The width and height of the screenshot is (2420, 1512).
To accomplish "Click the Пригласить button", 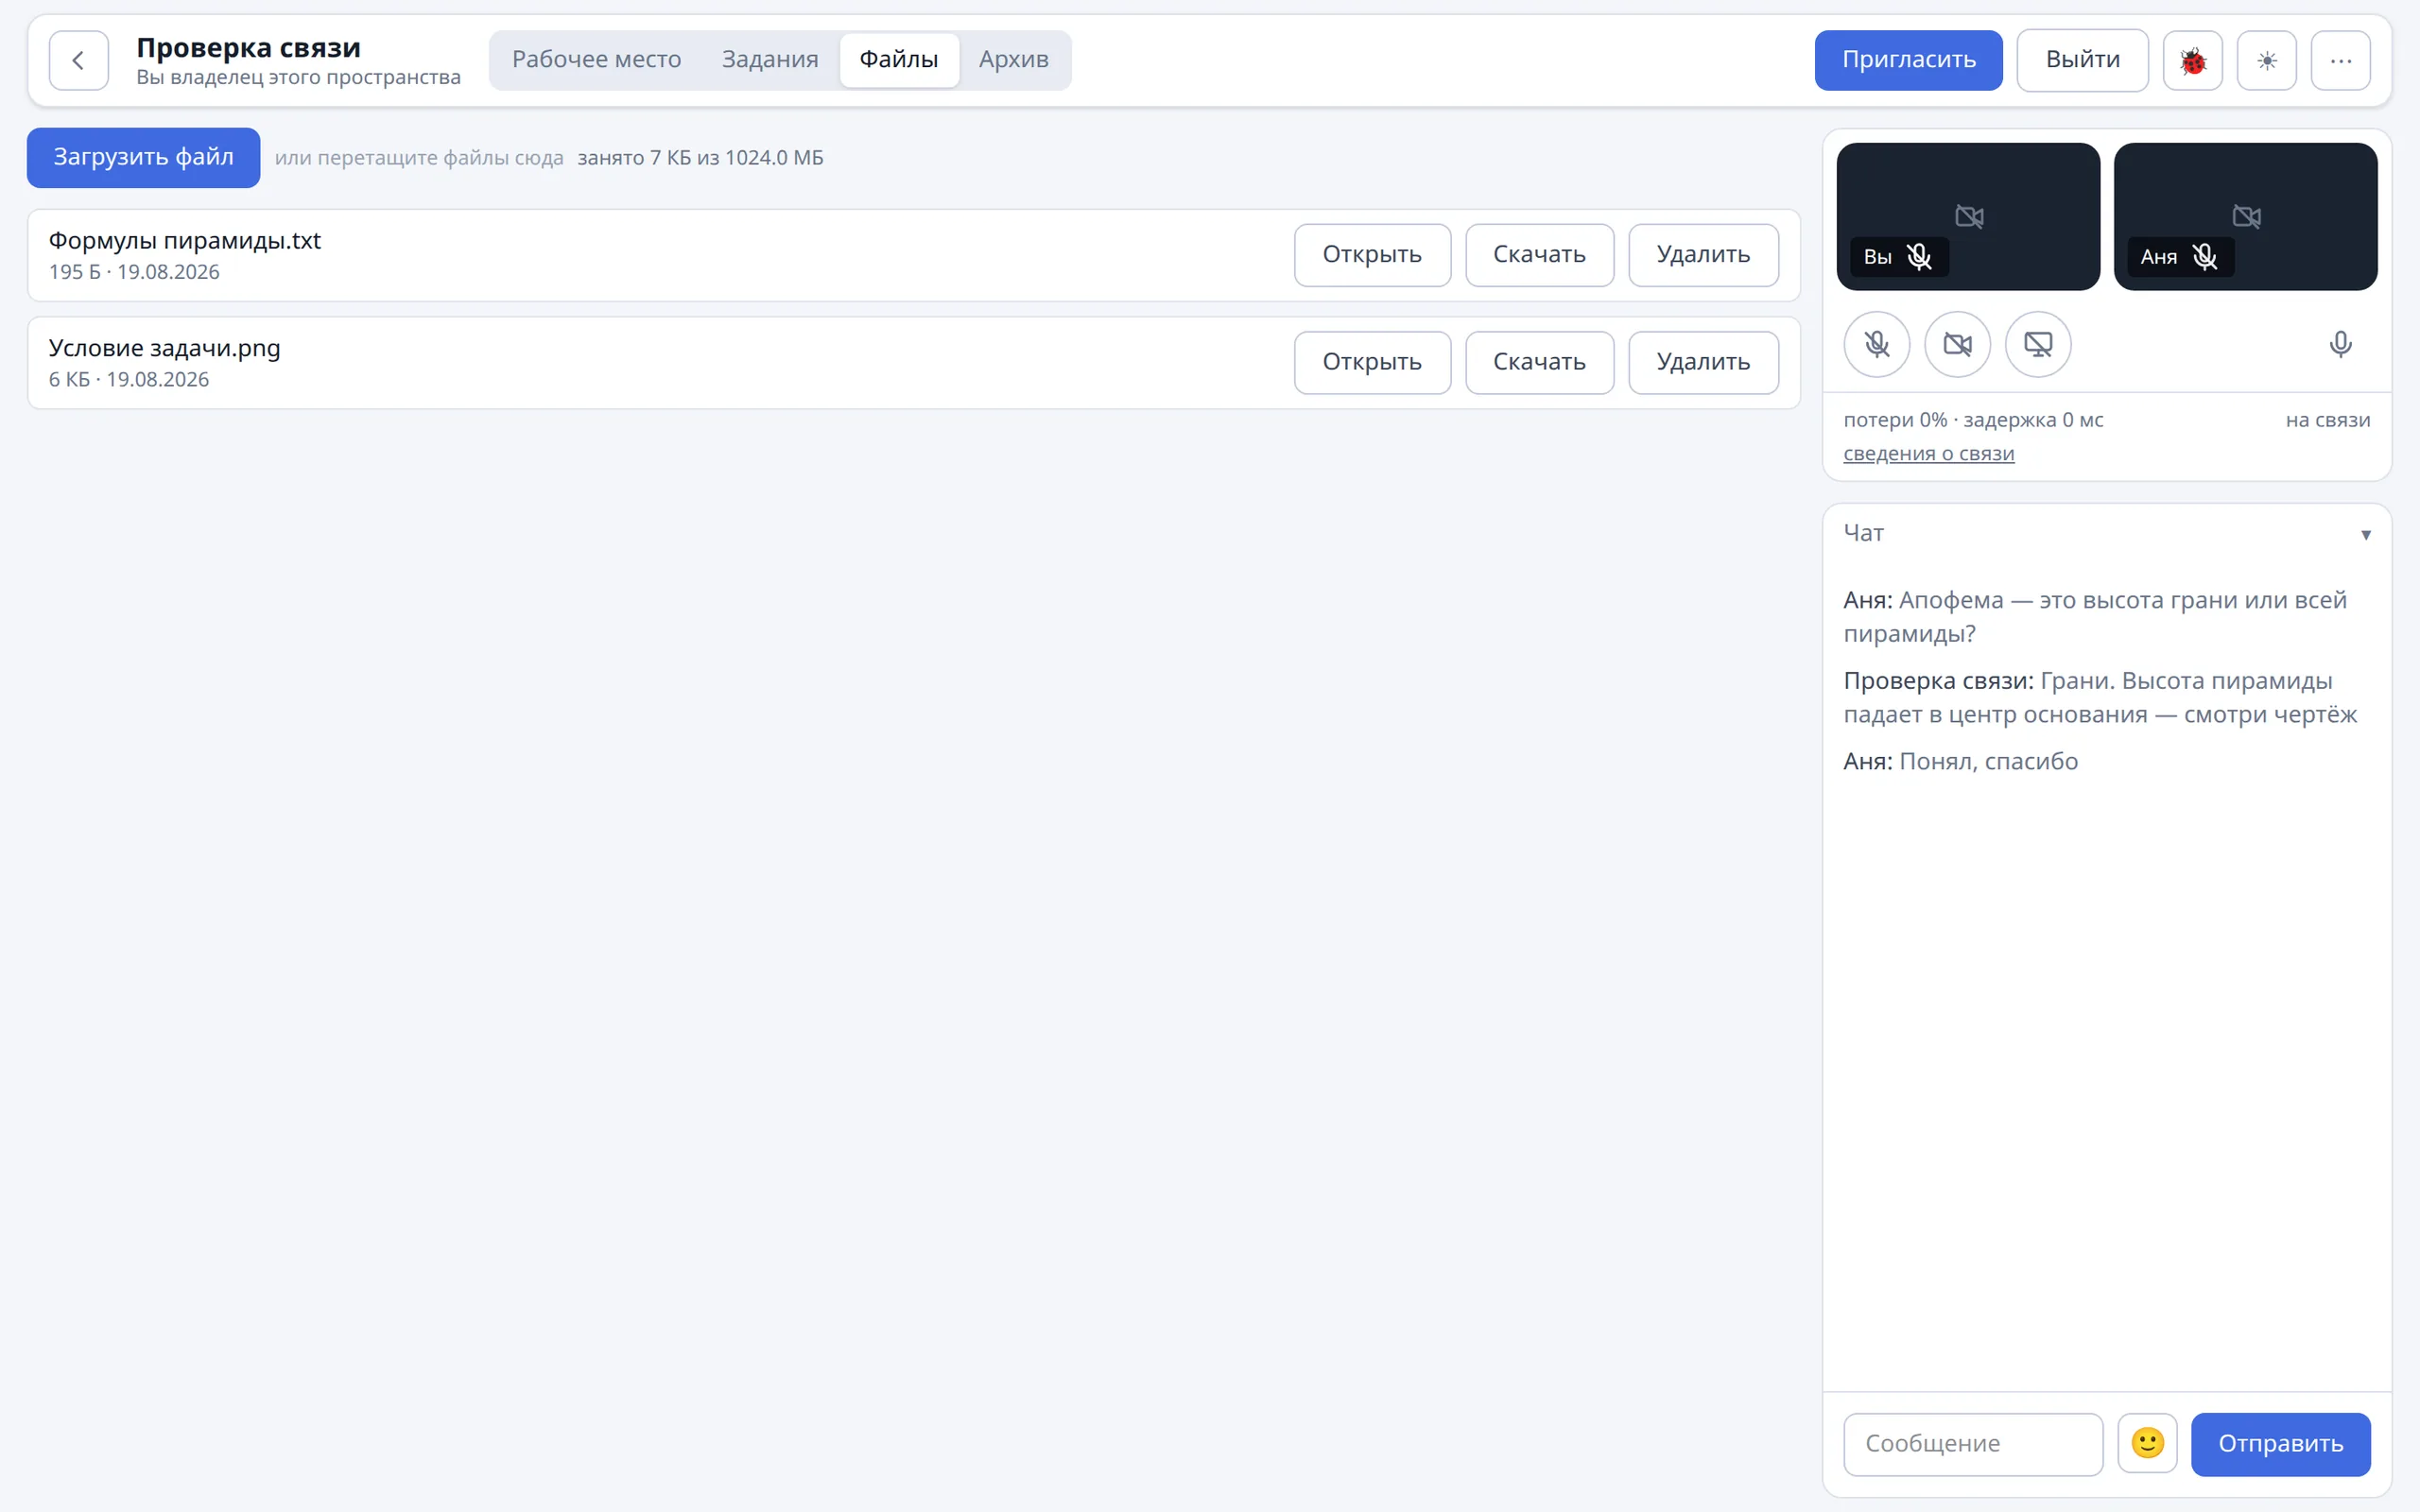I will click(1908, 60).
